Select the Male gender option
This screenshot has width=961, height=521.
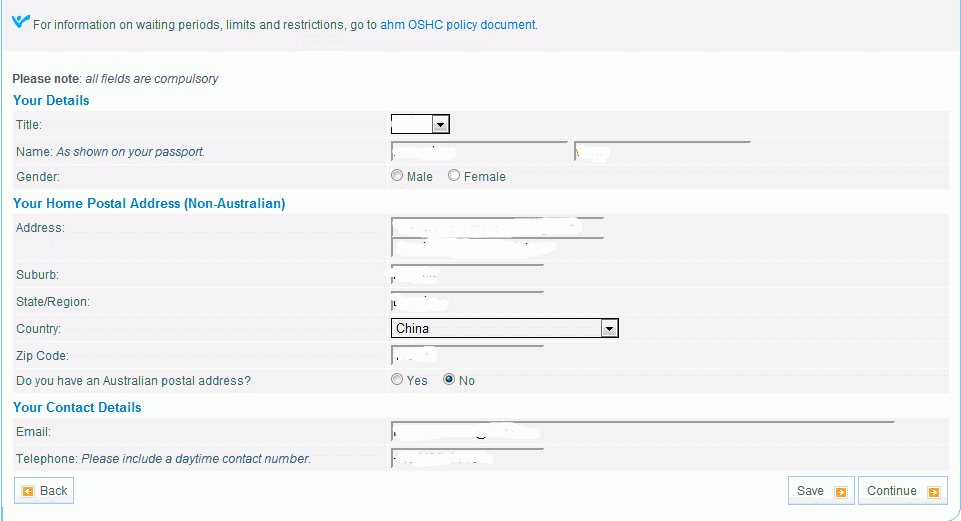(397, 176)
